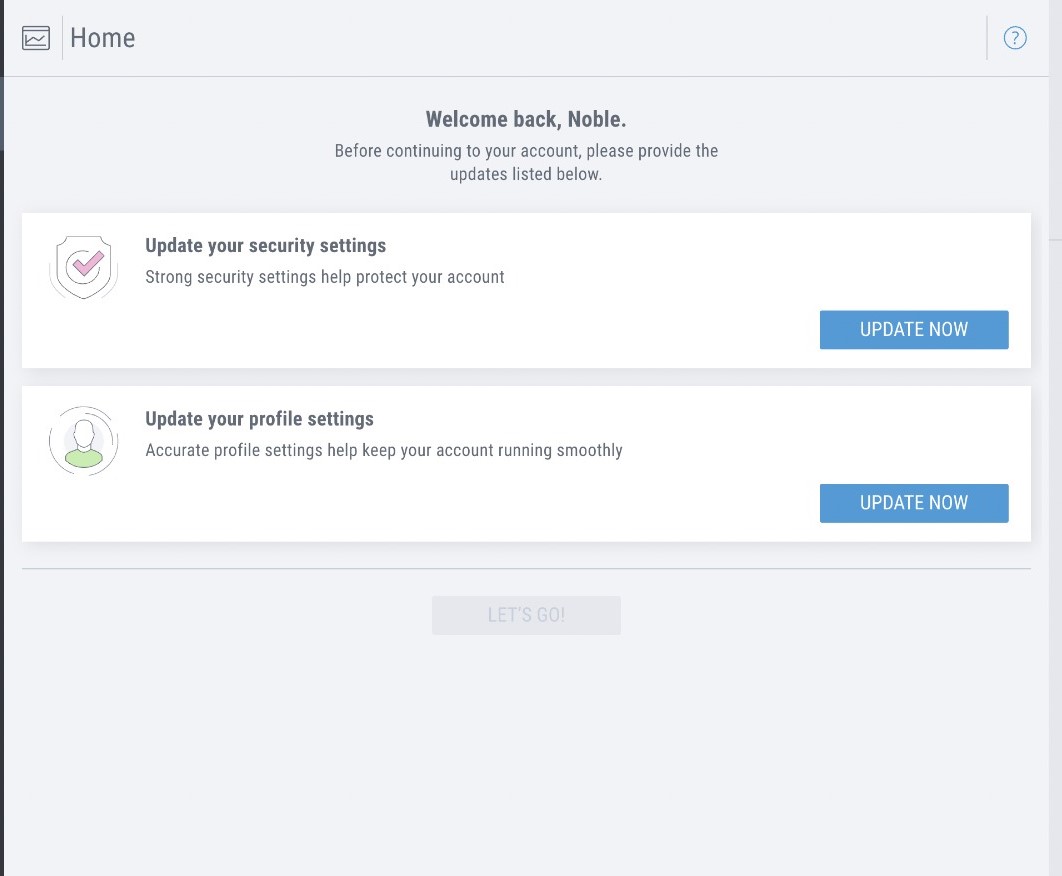Click UPDATE NOW for profile settings
The width and height of the screenshot is (1062, 876).
pyautogui.click(x=913, y=503)
